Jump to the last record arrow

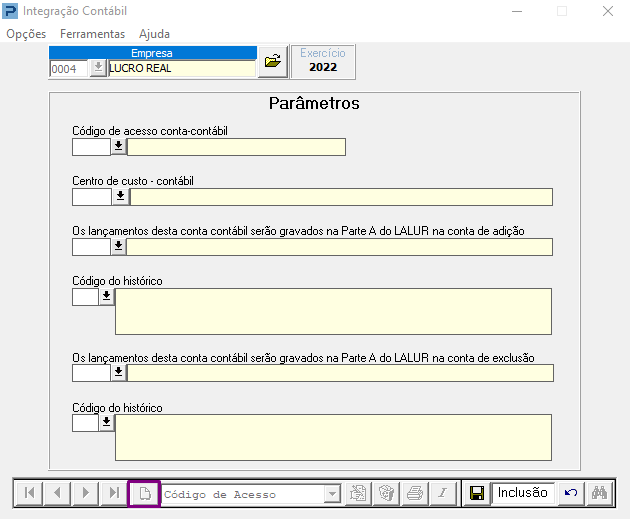pos(114,493)
